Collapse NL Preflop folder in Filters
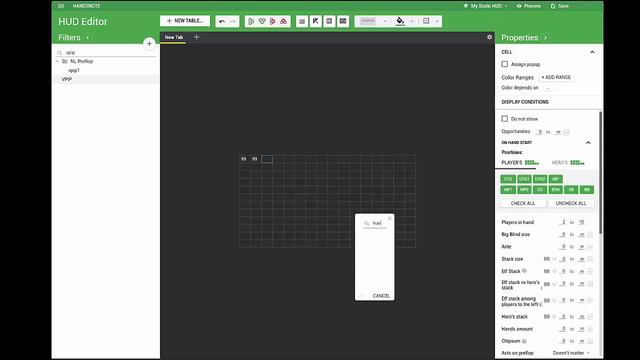Screen dimensions: 640x360 (57, 61)
